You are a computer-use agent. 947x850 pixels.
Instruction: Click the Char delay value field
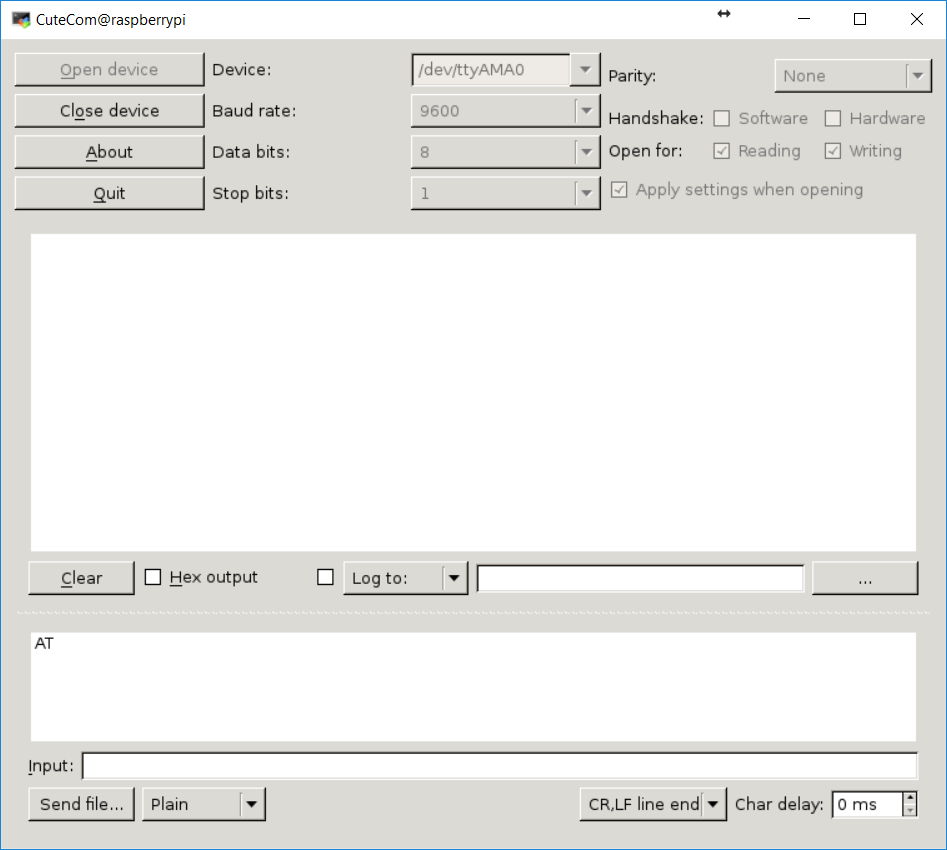[x=867, y=804]
